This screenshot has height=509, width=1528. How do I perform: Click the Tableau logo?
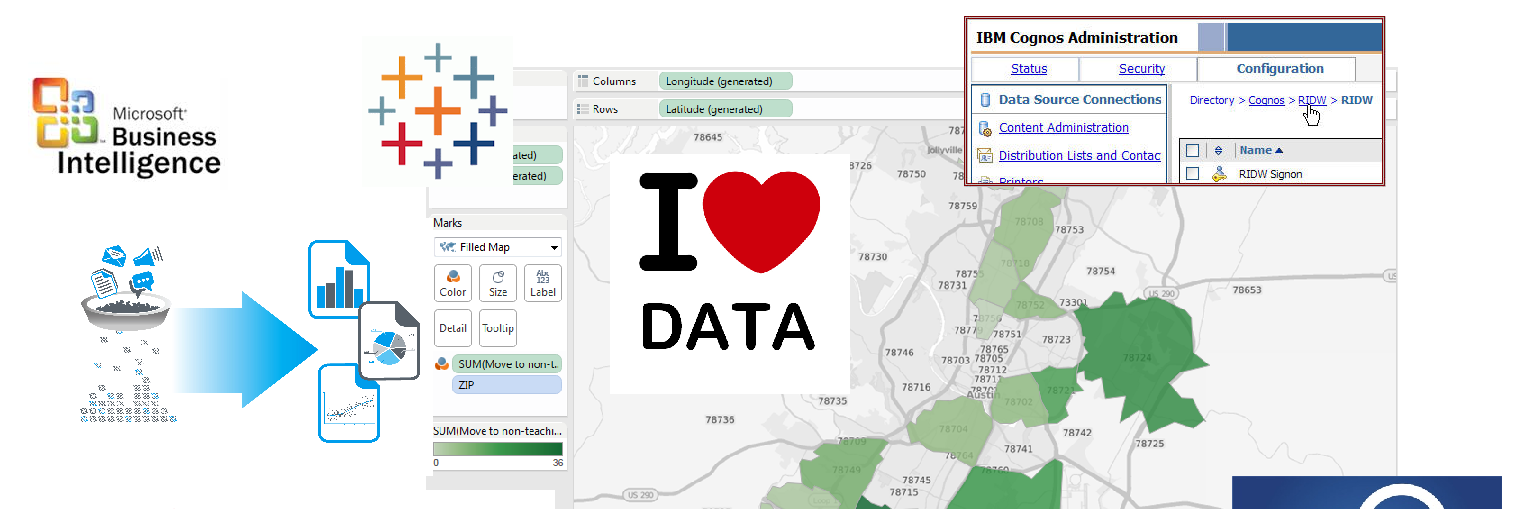[437, 111]
